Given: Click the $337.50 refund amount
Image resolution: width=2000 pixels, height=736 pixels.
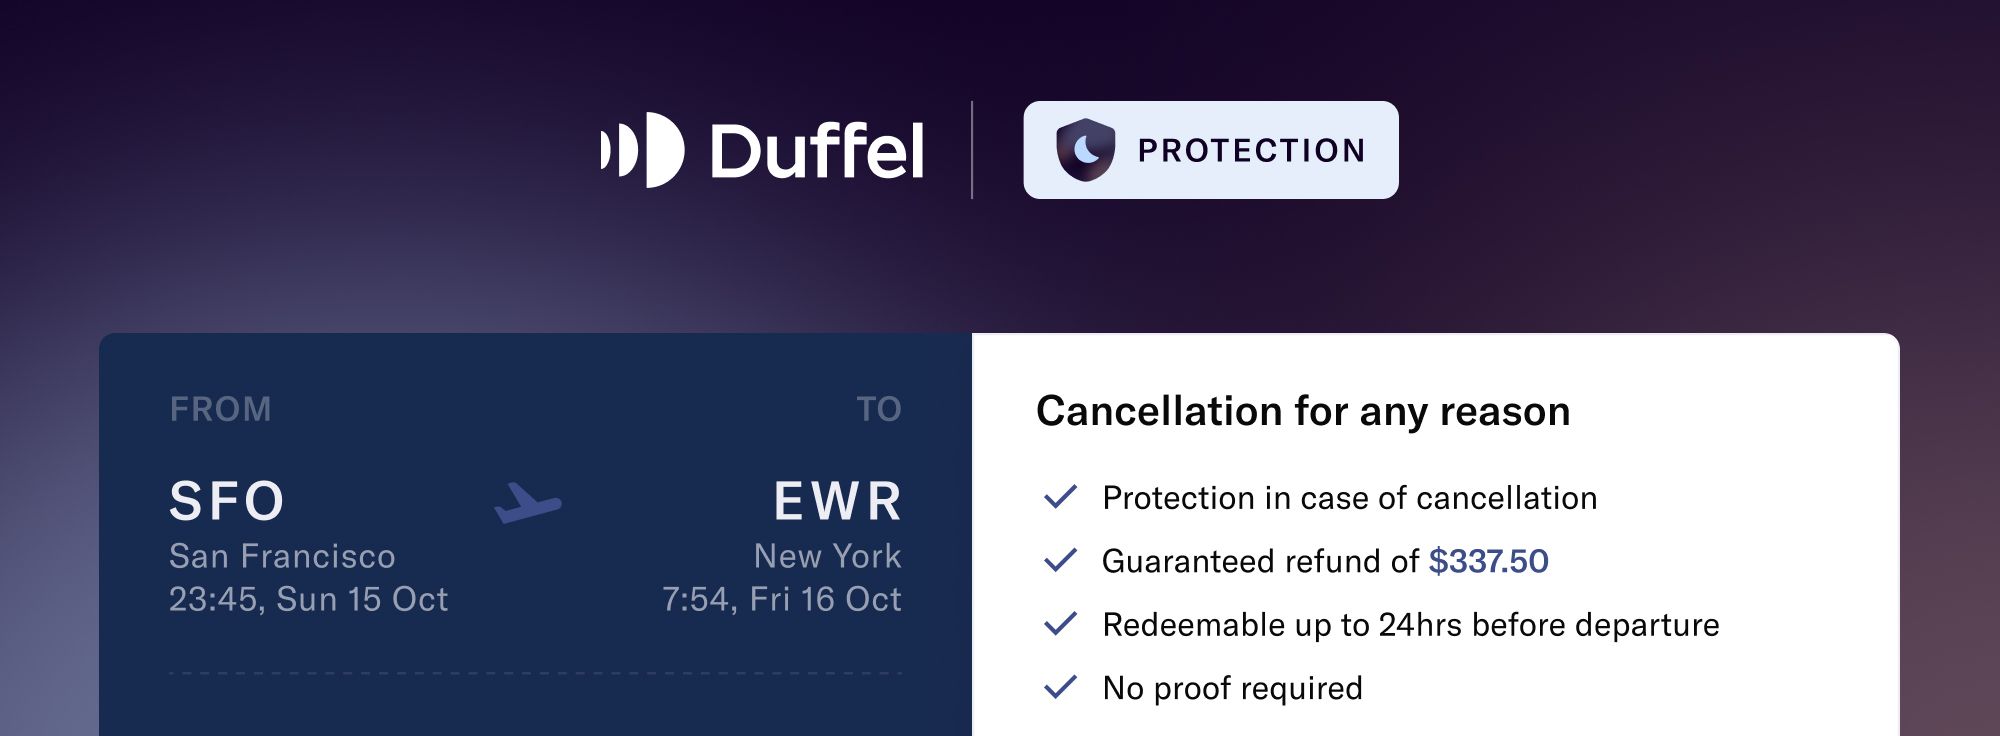Looking at the screenshot, I should [1488, 561].
